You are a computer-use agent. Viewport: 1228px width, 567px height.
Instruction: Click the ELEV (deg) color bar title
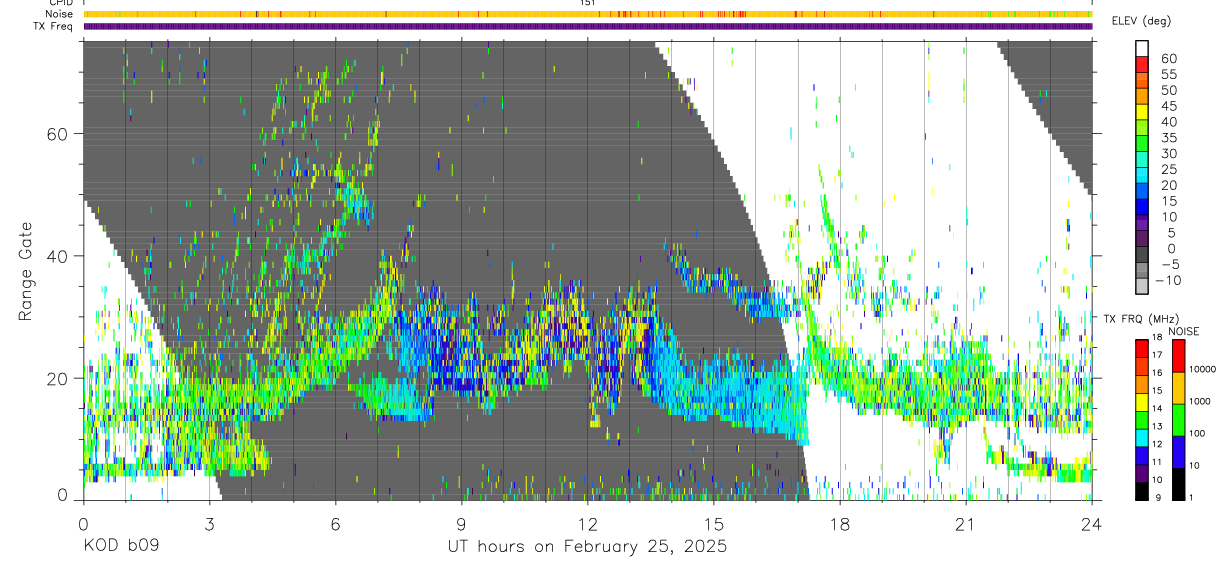pyautogui.click(x=1141, y=22)
